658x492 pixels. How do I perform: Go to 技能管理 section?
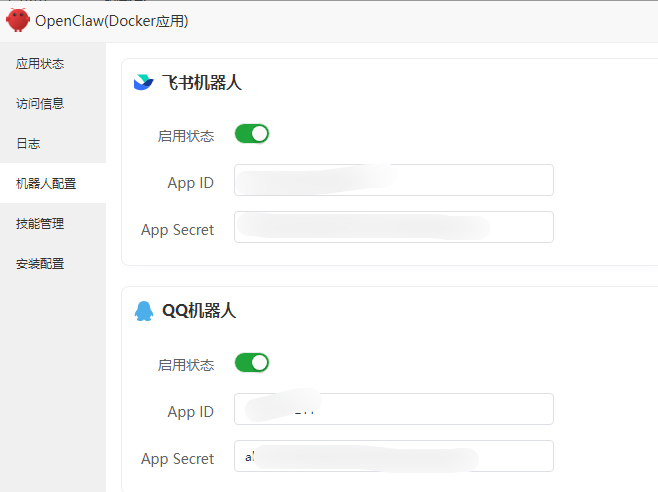click(x=53, y=223)
